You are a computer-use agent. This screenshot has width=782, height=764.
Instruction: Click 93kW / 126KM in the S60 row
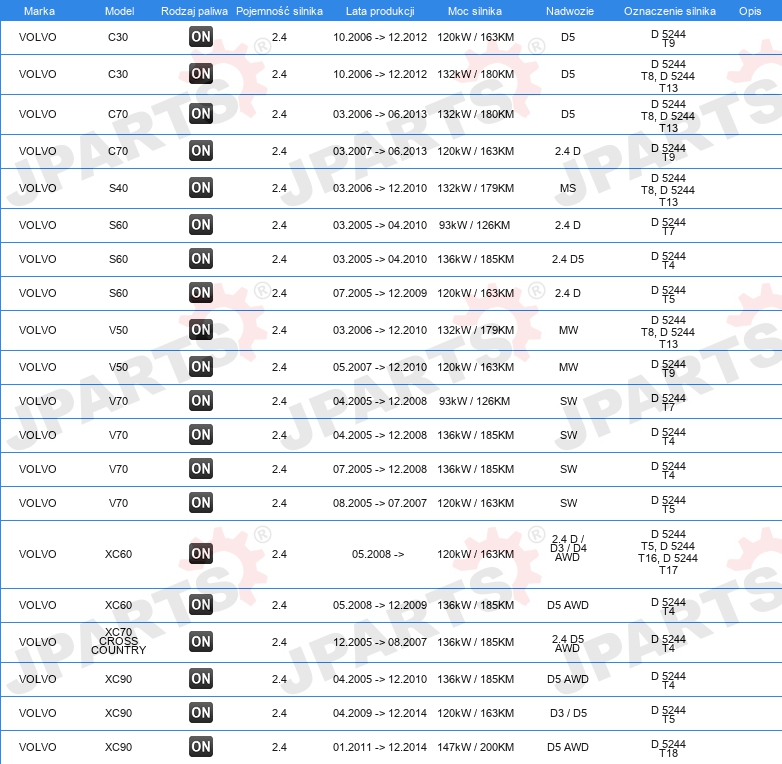pos(474,225)
